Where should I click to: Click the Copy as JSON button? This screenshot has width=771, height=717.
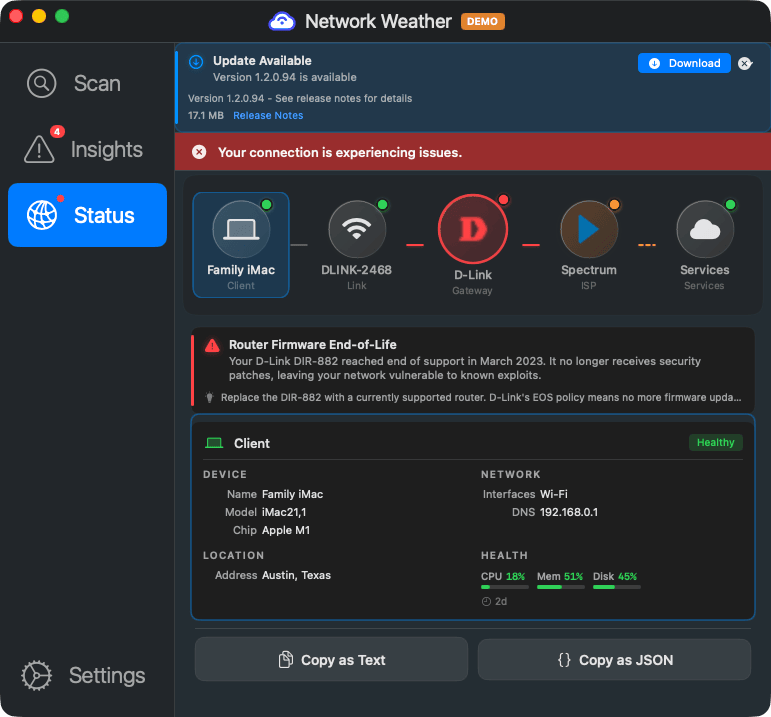[x=615, y=659]
